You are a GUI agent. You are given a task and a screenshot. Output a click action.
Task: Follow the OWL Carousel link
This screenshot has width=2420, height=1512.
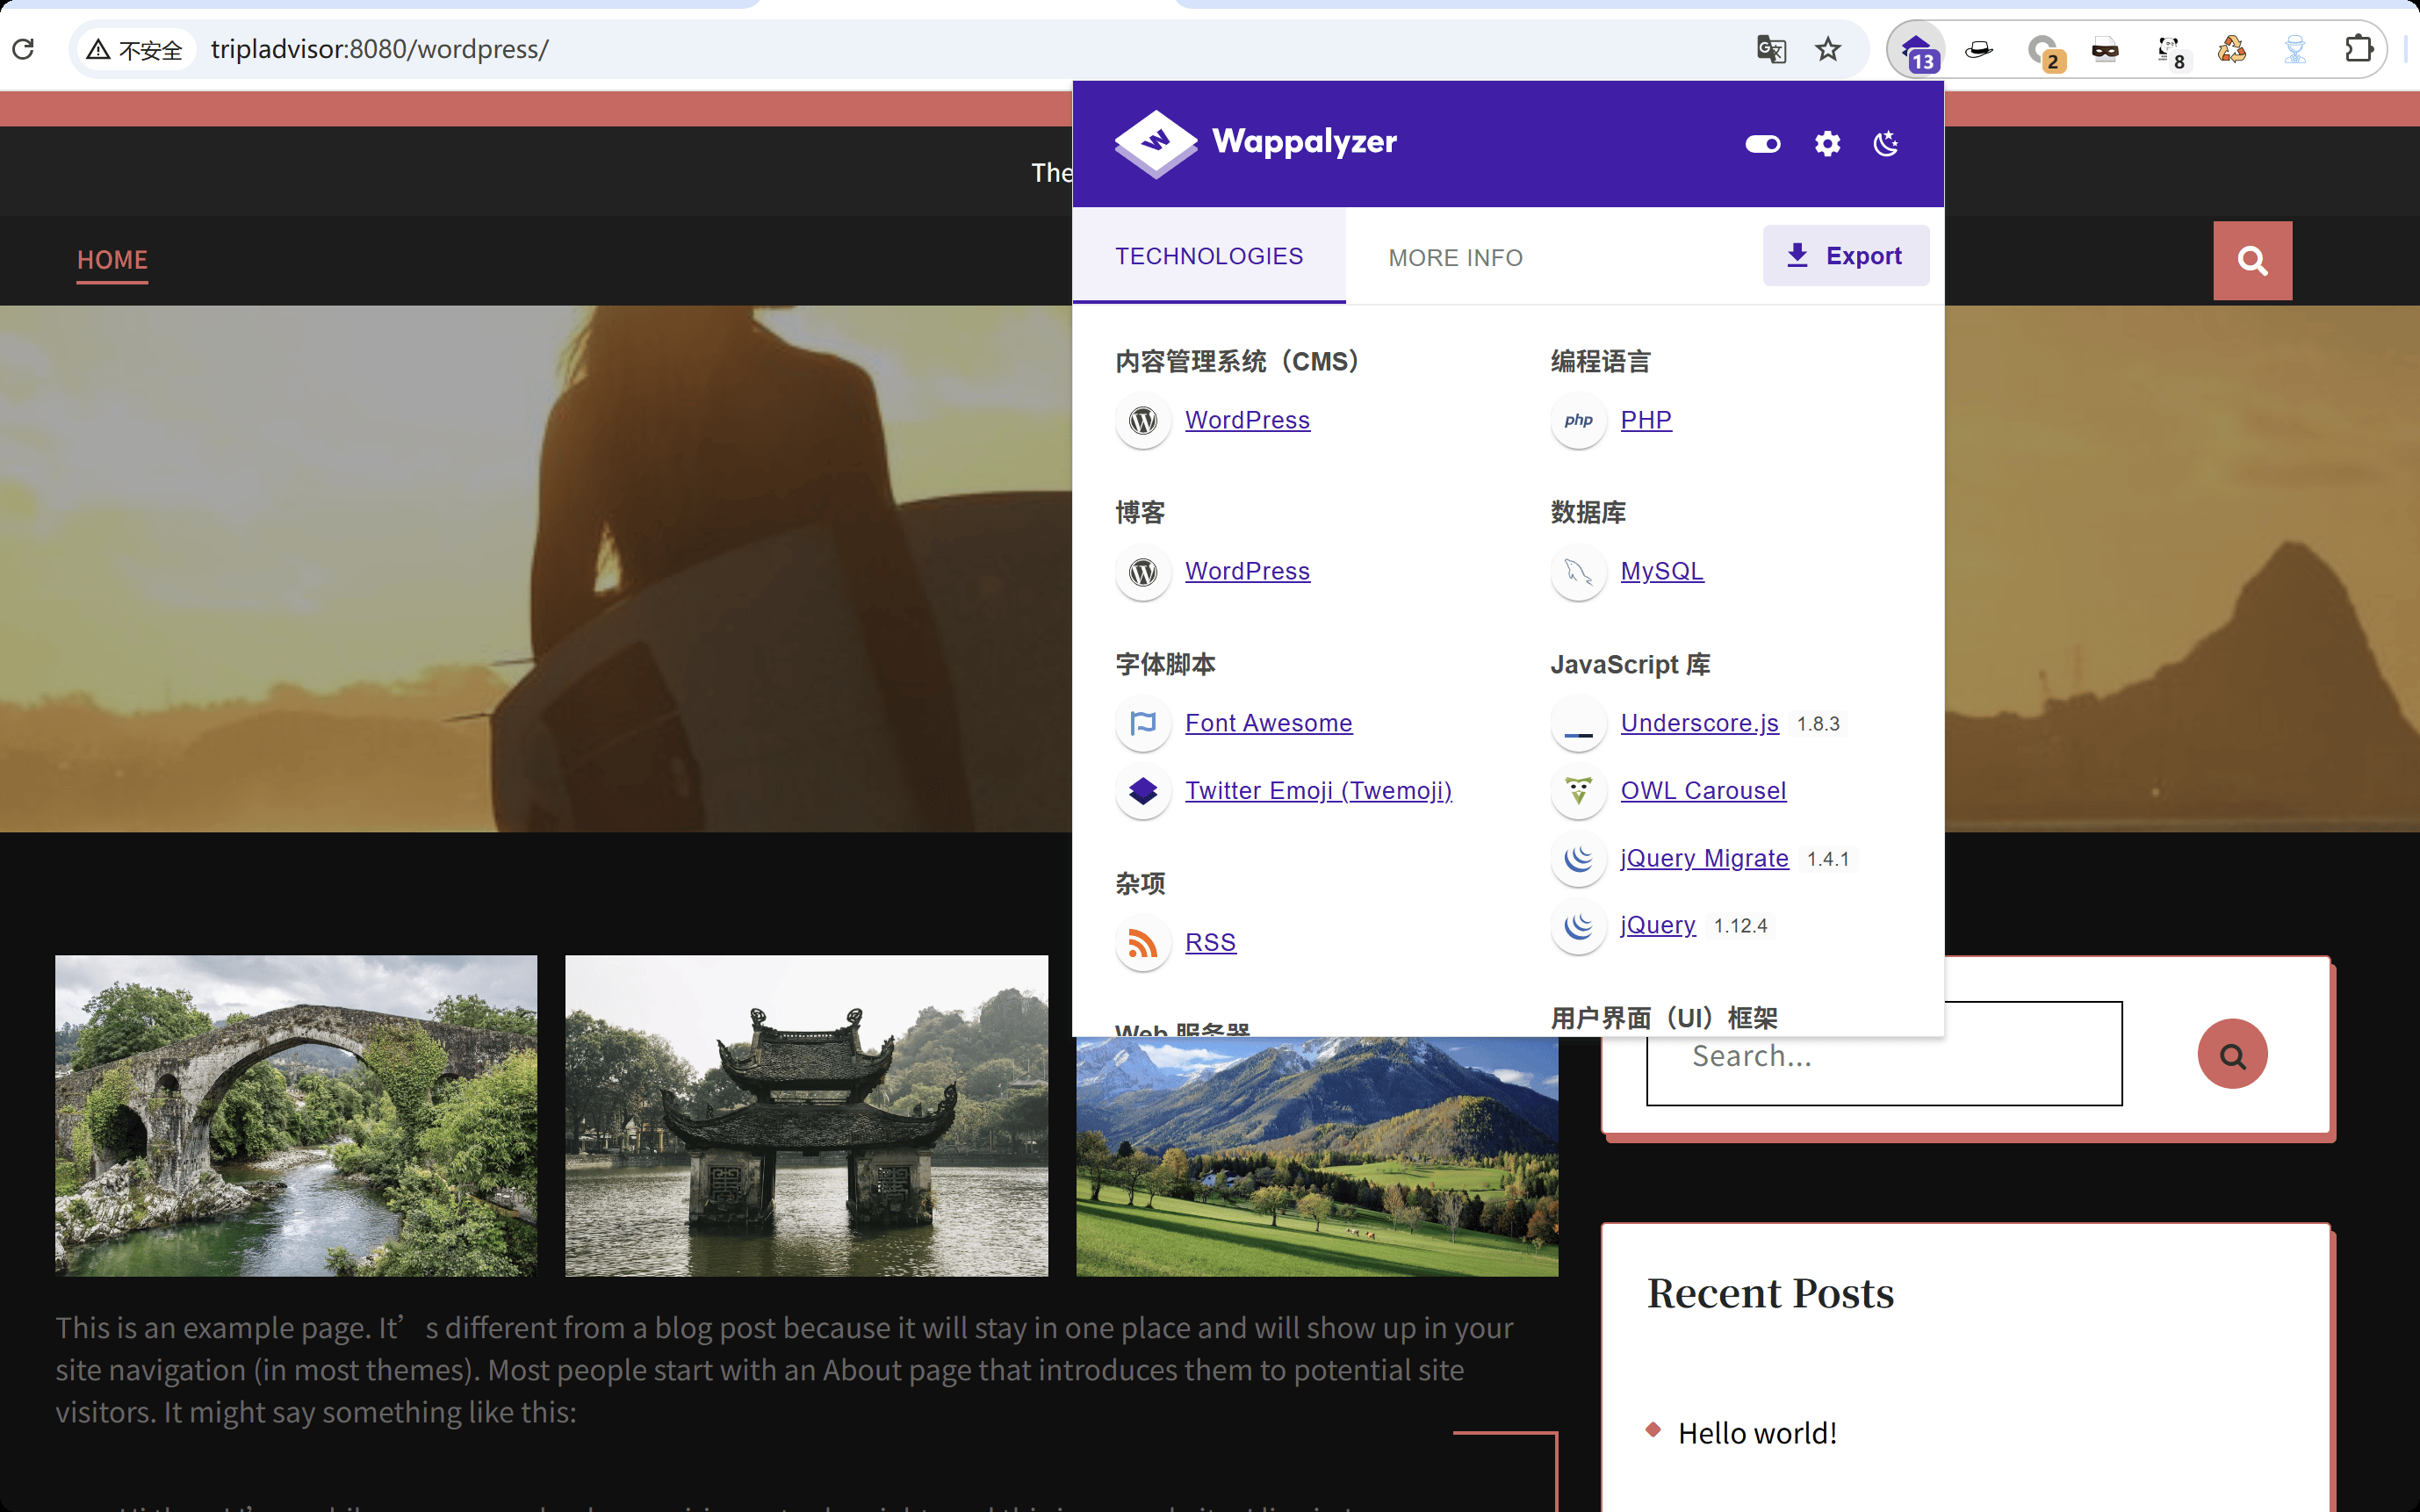pos(1703,790)
